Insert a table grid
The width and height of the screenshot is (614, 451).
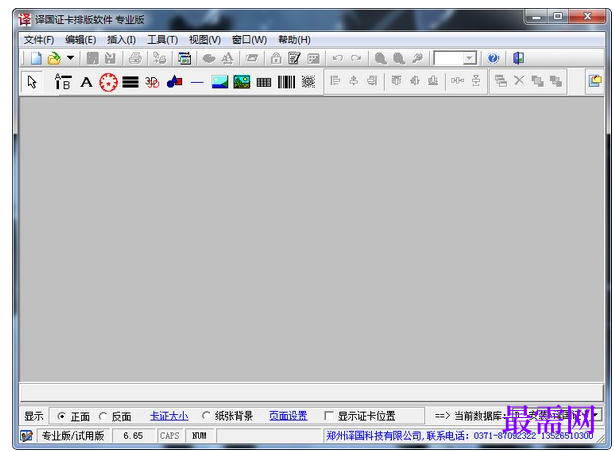pos(264,82)
